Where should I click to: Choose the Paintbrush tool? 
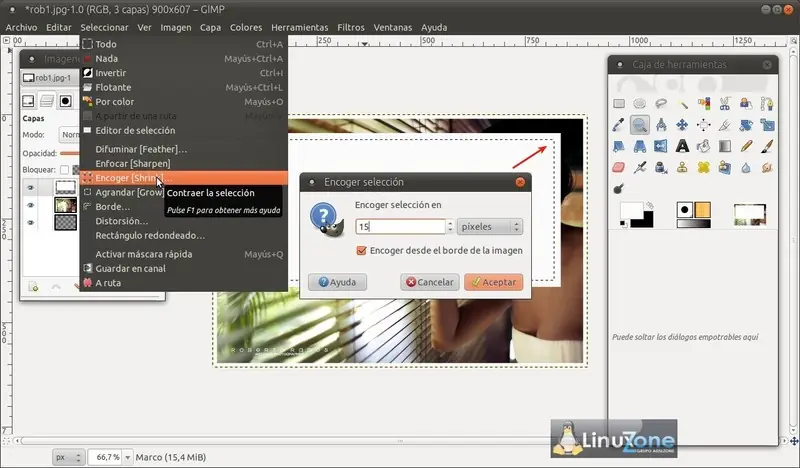767,146
